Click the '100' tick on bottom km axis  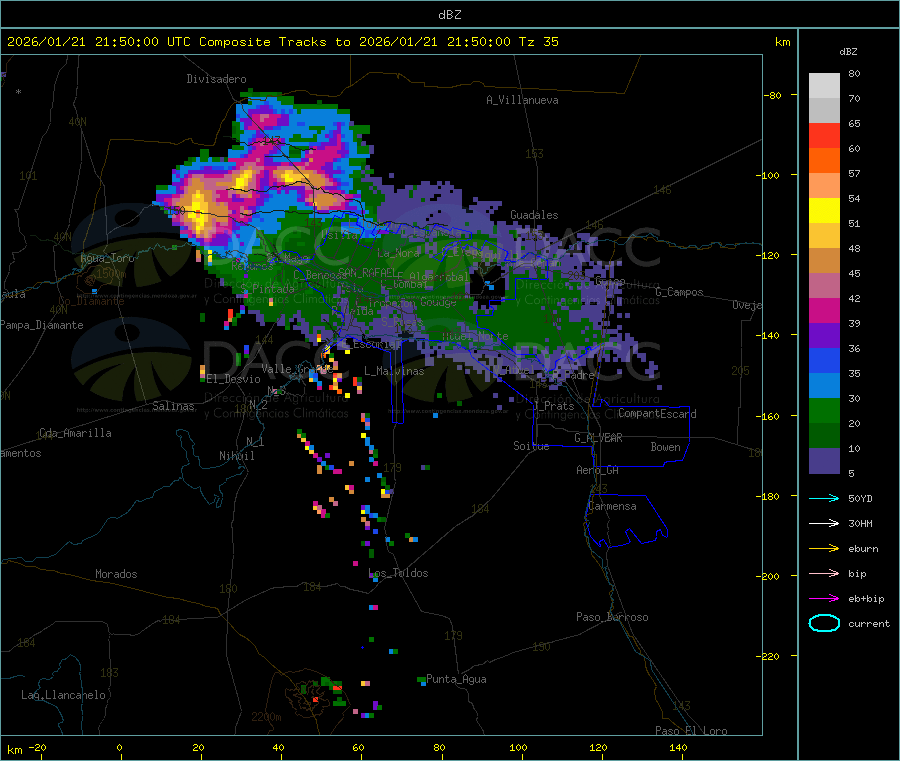518,747
